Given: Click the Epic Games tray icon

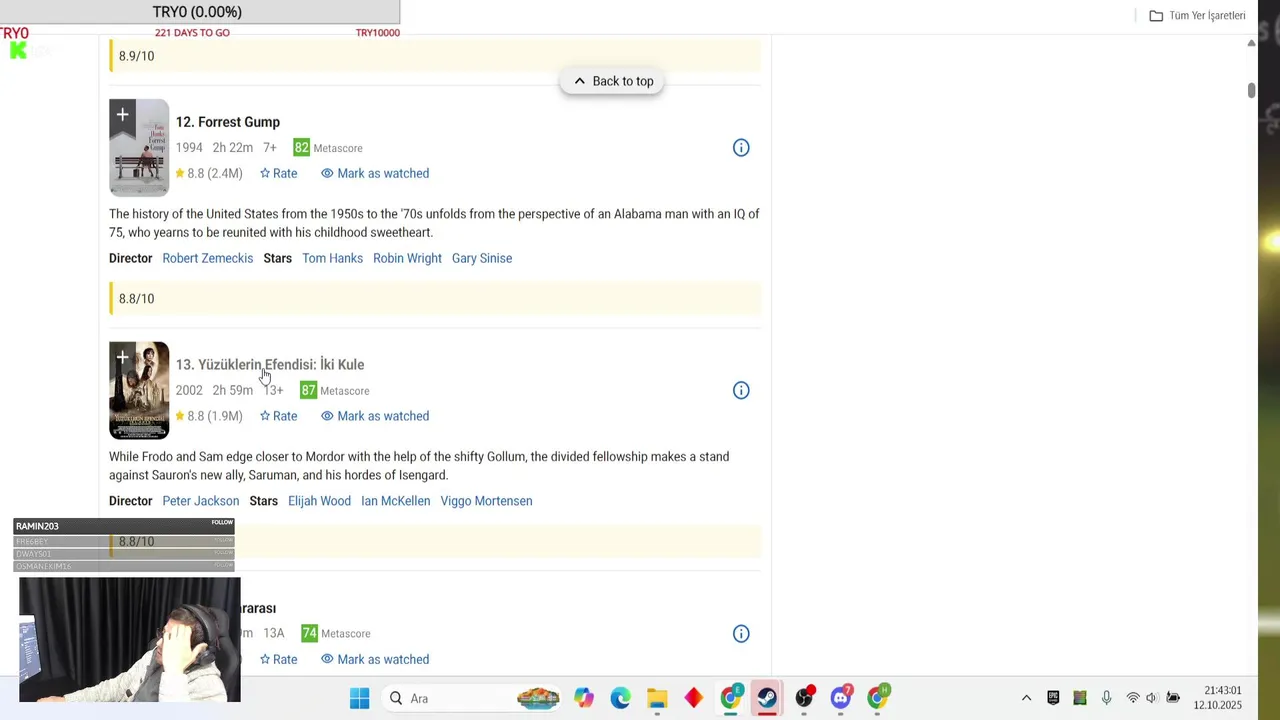Looking at the screenshot, I should [x=1053, y=698].
